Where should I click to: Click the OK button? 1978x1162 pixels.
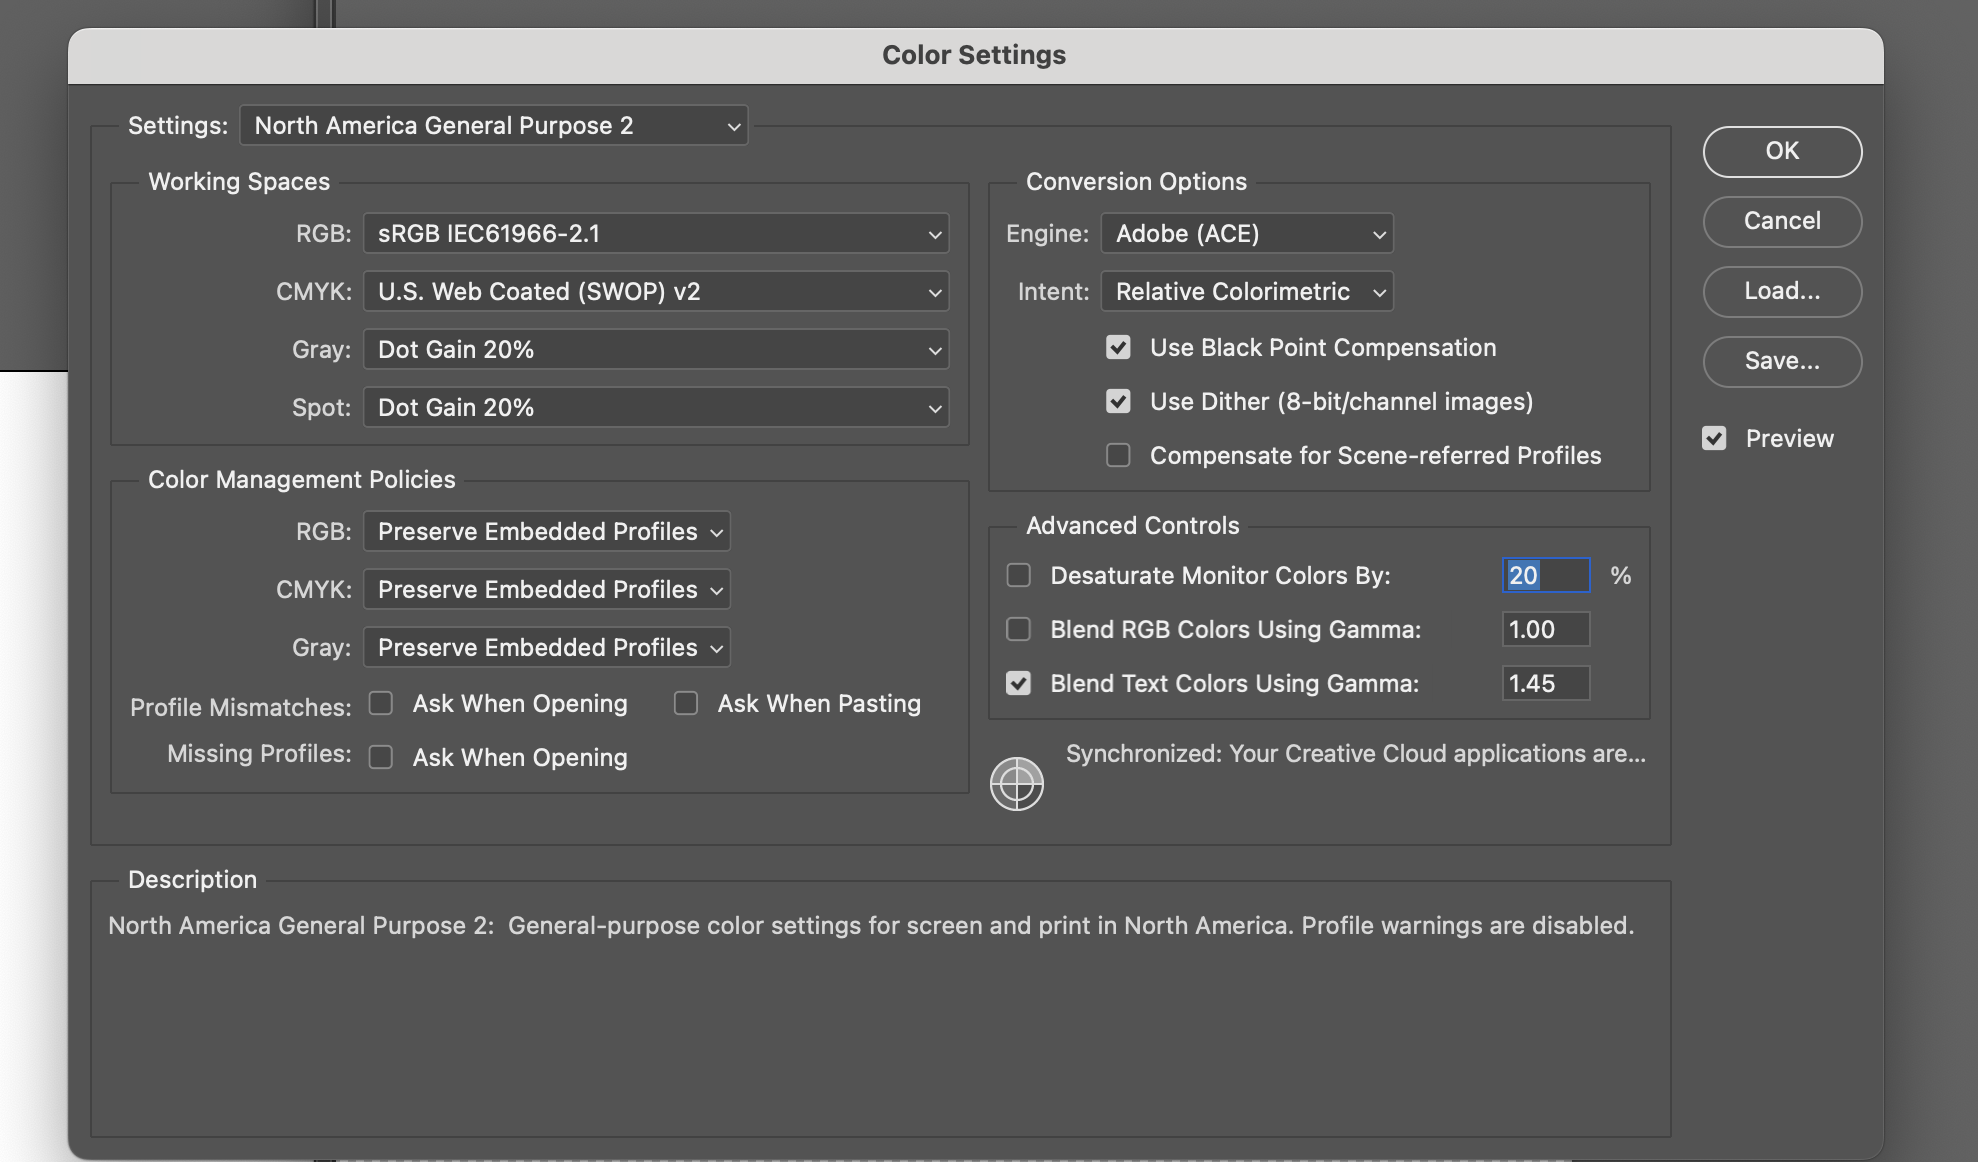tap(1783, 151)
